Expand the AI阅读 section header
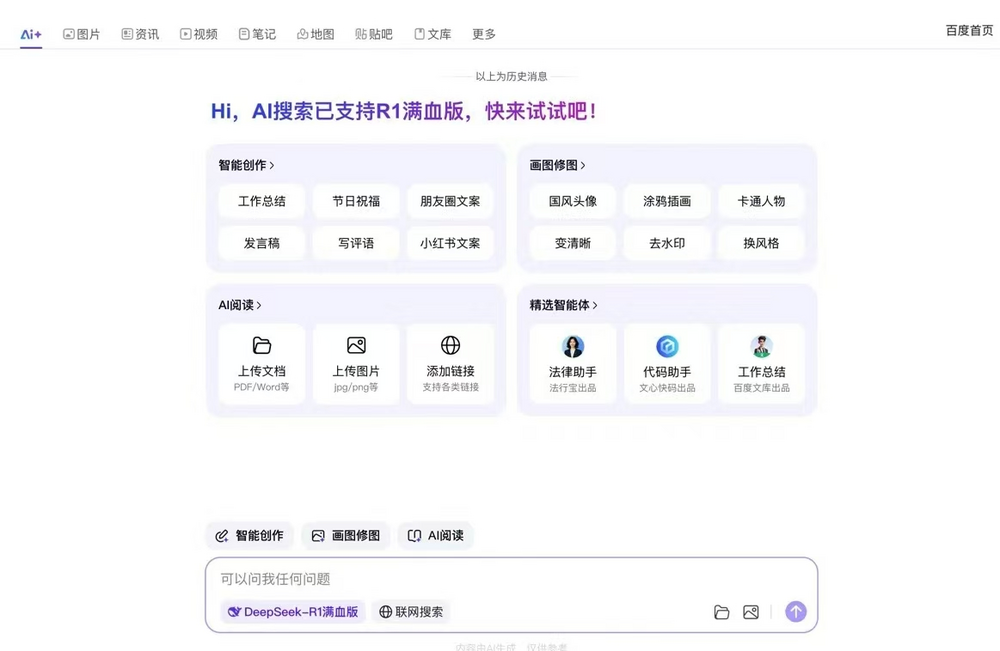The height and width of the screenshot is (651, 1000). (240, 305)
